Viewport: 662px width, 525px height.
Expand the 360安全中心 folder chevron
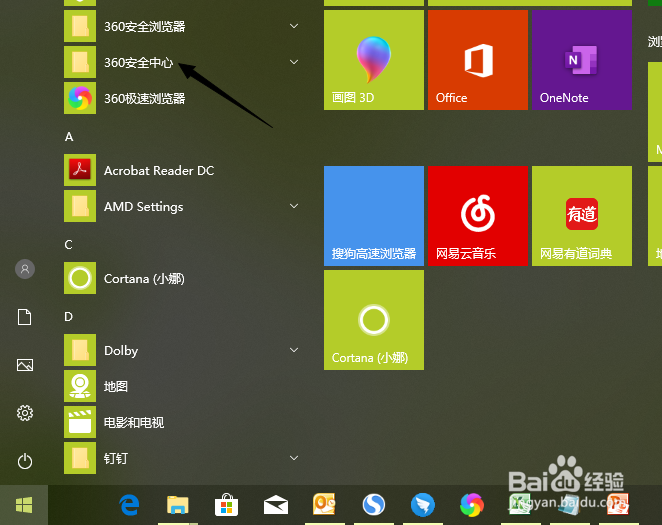click(x=294, y=62)
